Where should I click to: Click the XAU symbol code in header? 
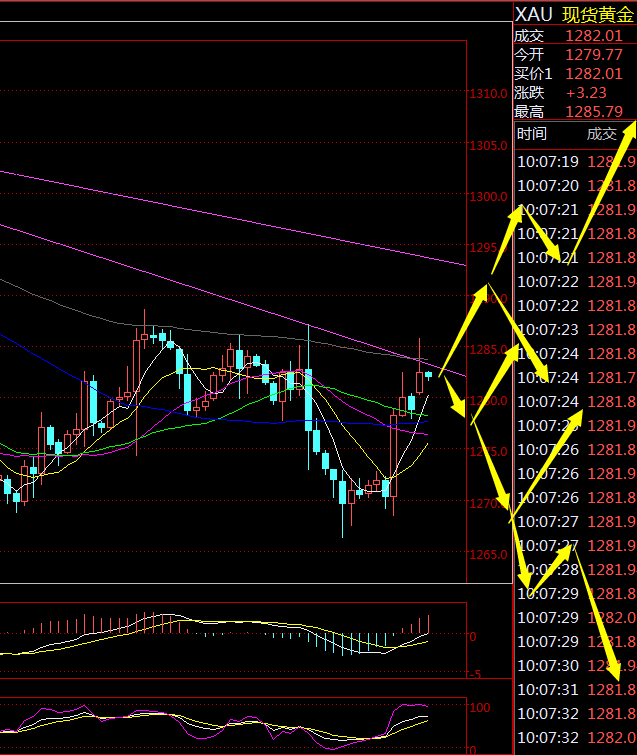tap(533, 14)
